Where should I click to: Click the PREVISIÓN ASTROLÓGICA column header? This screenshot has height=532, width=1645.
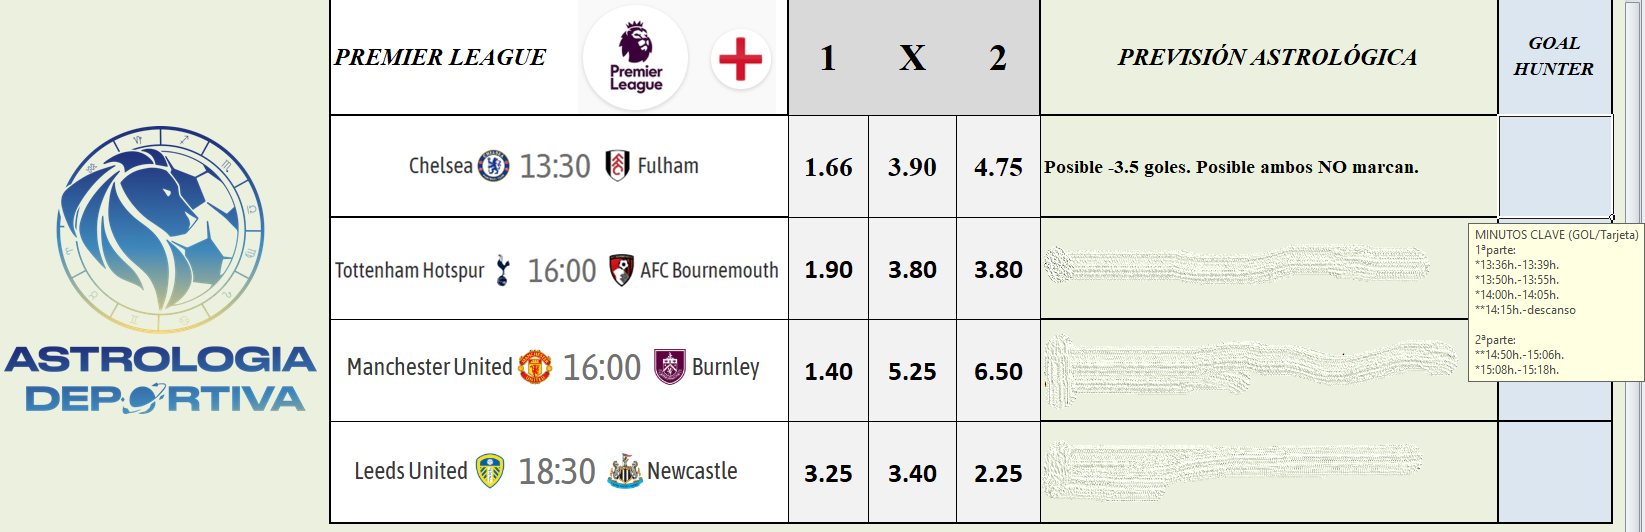(1268, 57)
